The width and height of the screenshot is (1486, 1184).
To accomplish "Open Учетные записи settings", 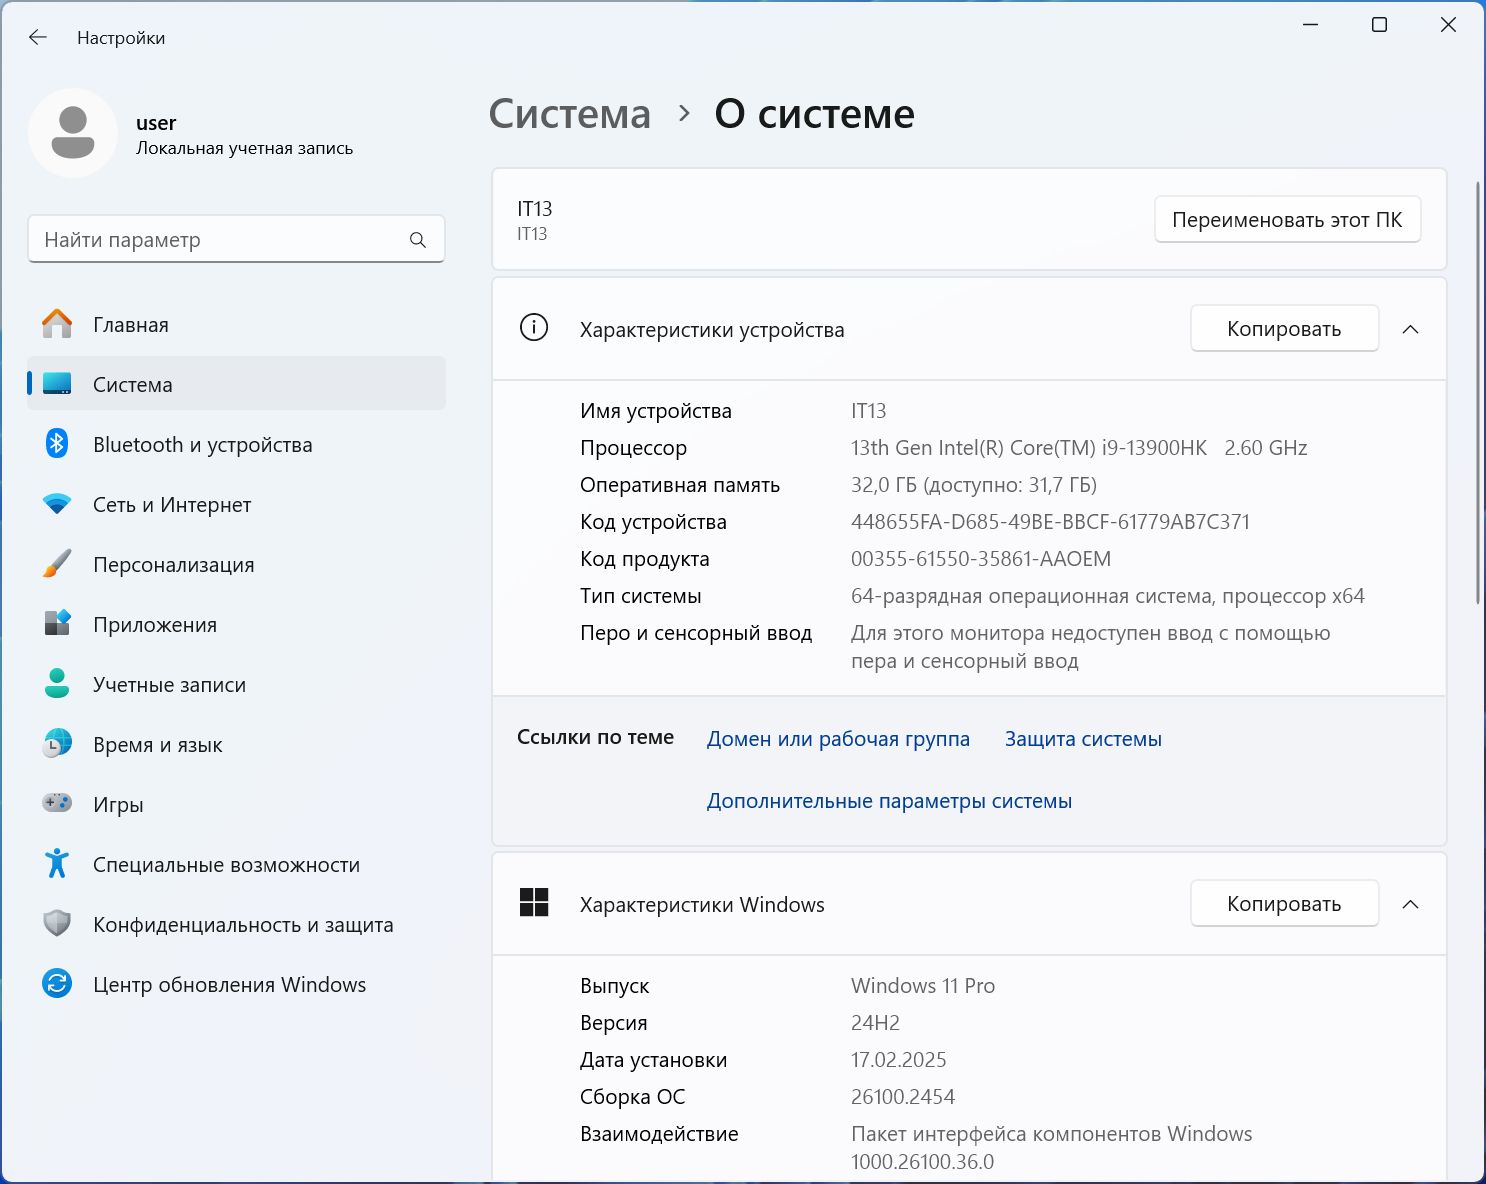I will click(x=236, y=684).
